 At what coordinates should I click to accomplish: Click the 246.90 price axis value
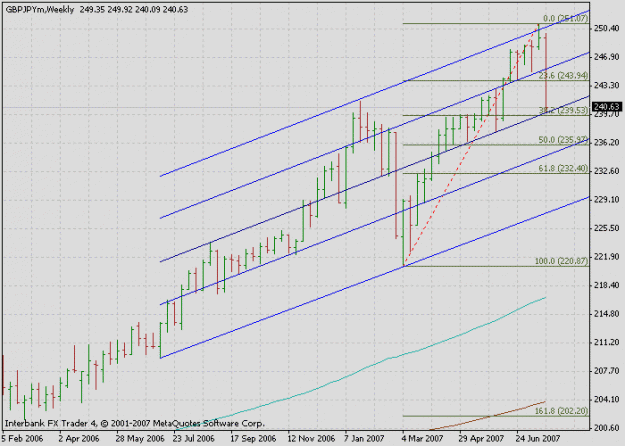point(607,57)
